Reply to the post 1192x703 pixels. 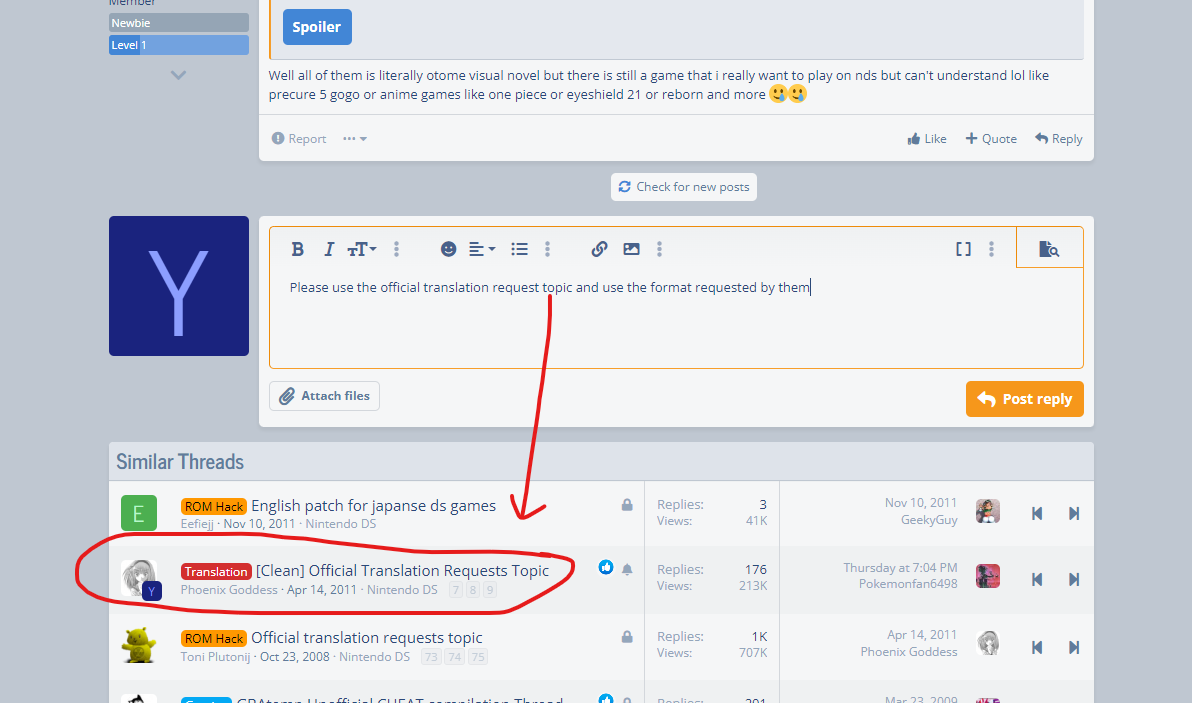pyautogui.click(x=1058, y=138)
